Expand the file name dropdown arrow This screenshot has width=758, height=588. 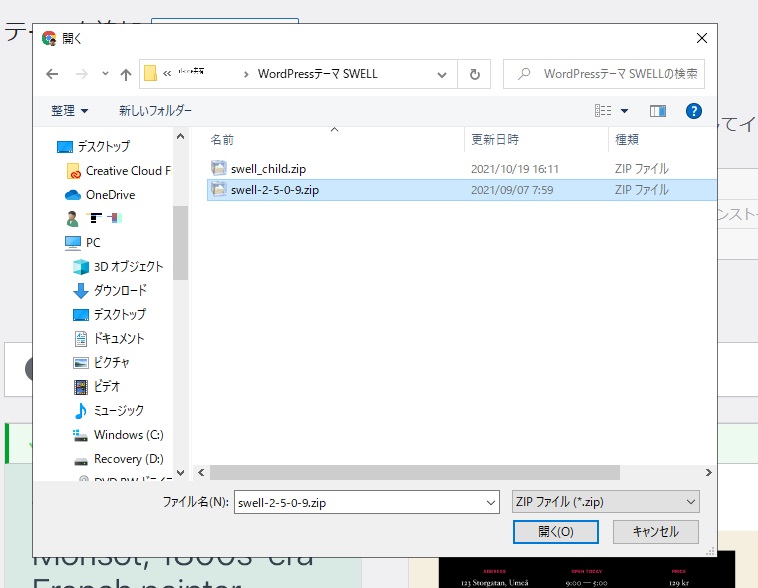(x=491, y=503)
